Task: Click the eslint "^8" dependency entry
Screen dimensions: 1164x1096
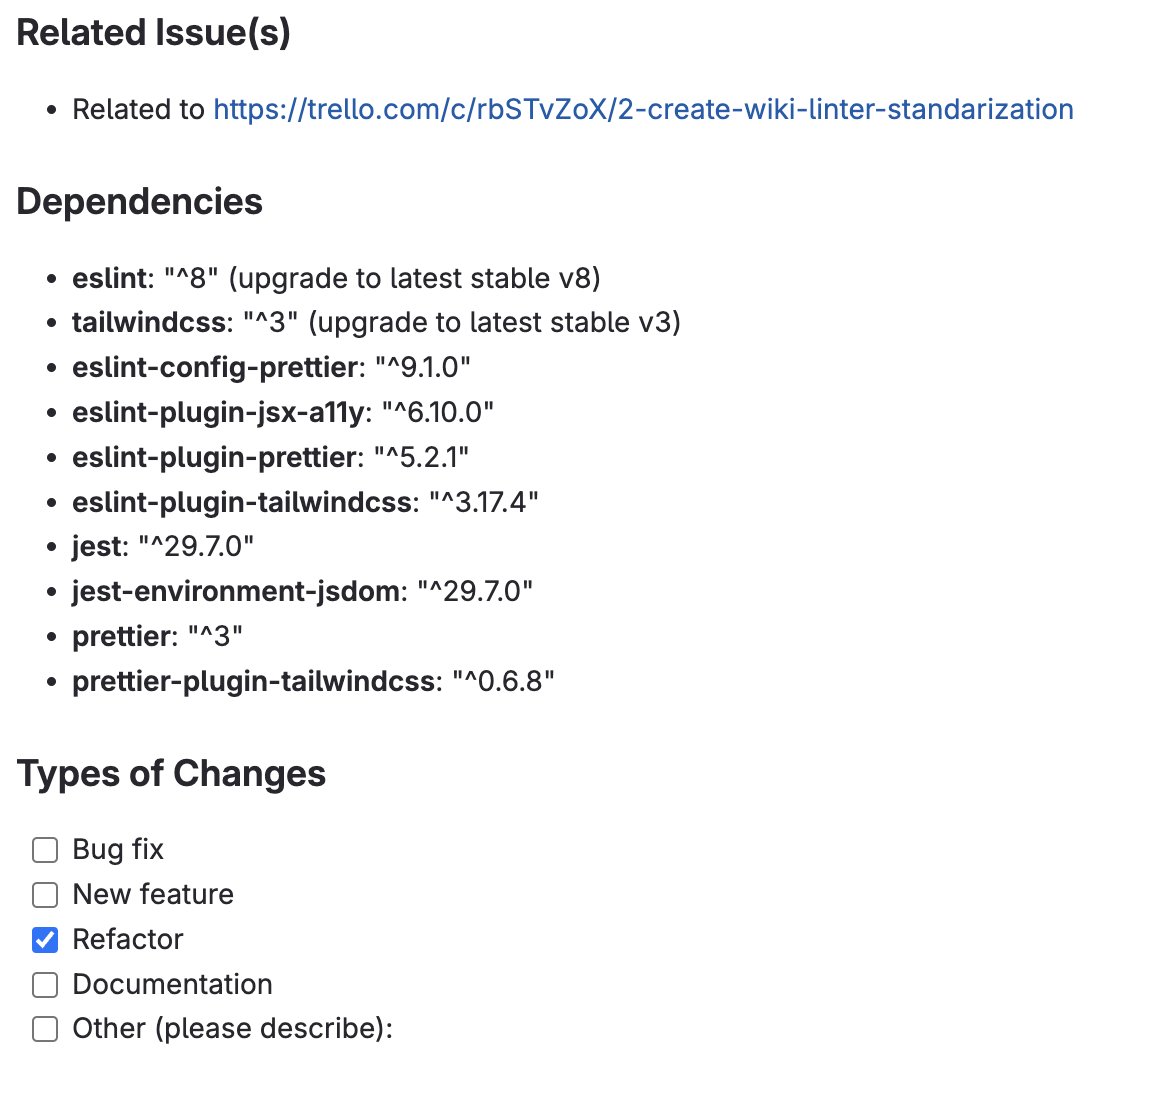Action: [336, 278]
